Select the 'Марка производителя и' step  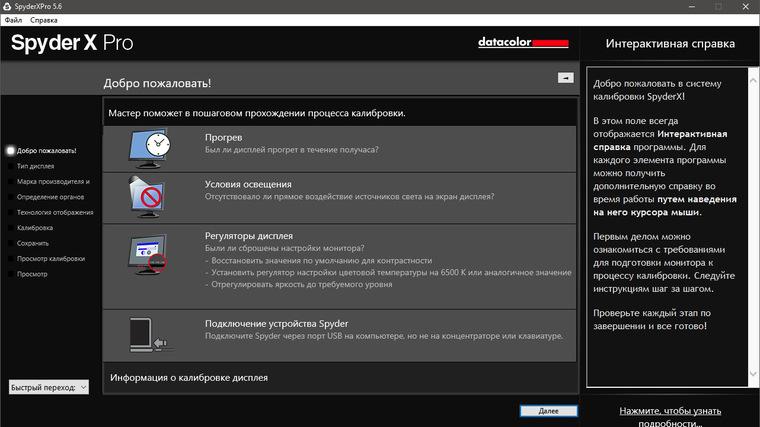(x=53, y=182)
